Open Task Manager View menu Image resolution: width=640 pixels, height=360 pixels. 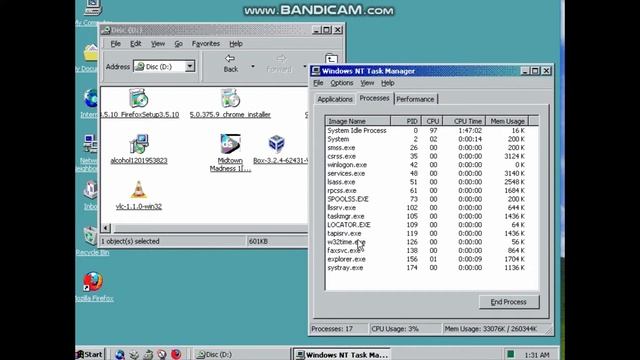[x=367, y=83]
